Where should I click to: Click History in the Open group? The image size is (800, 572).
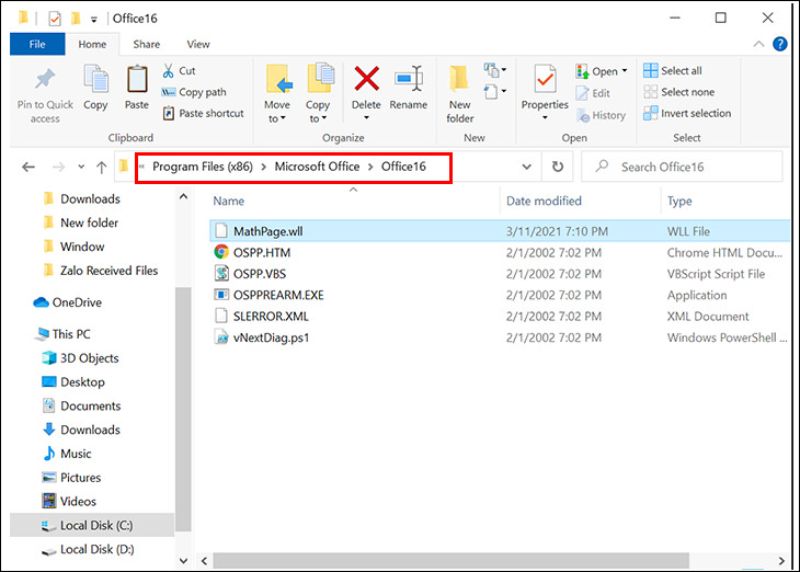tap(601, 115)
